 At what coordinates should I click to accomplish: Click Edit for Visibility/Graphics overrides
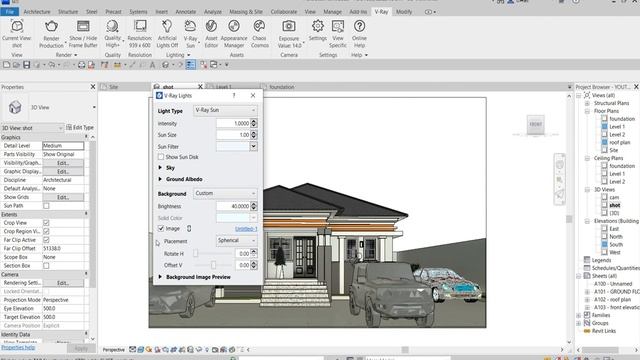pos(63,163)
